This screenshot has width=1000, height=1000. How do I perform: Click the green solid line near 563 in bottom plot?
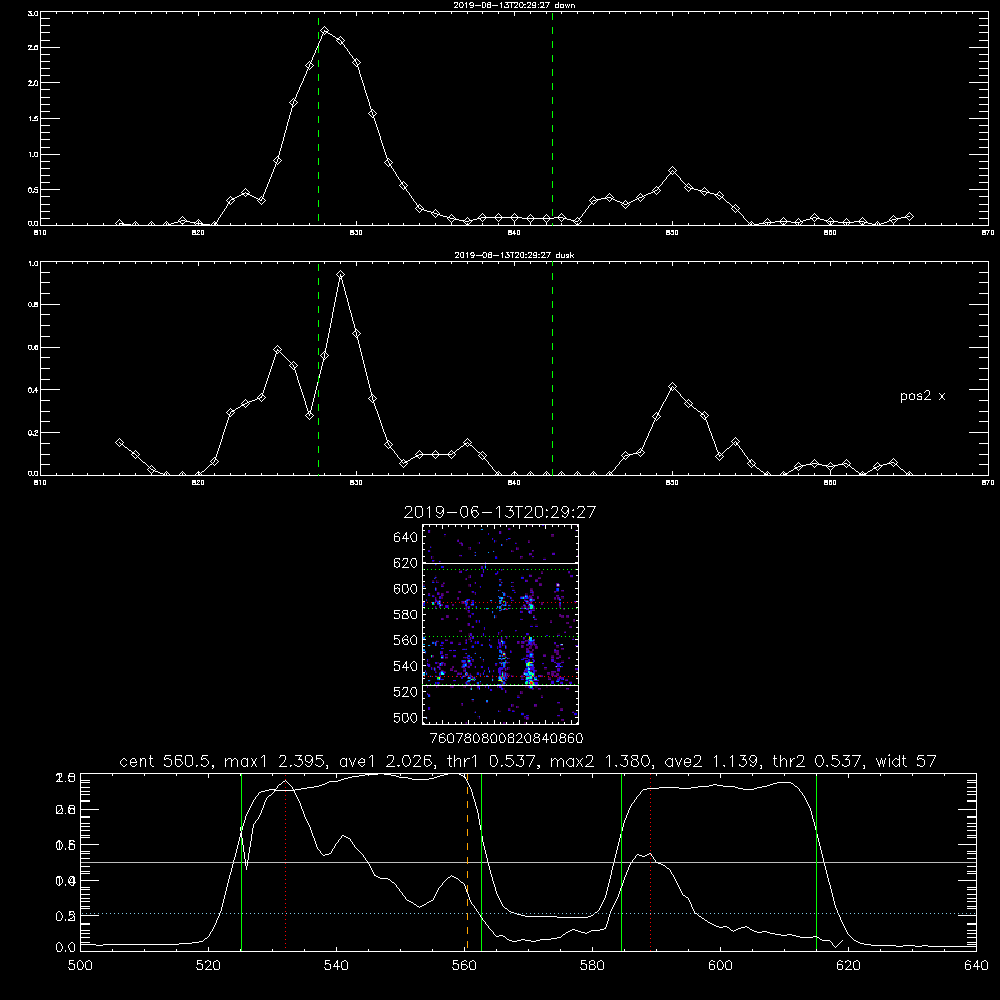click(x=481, y=862)
